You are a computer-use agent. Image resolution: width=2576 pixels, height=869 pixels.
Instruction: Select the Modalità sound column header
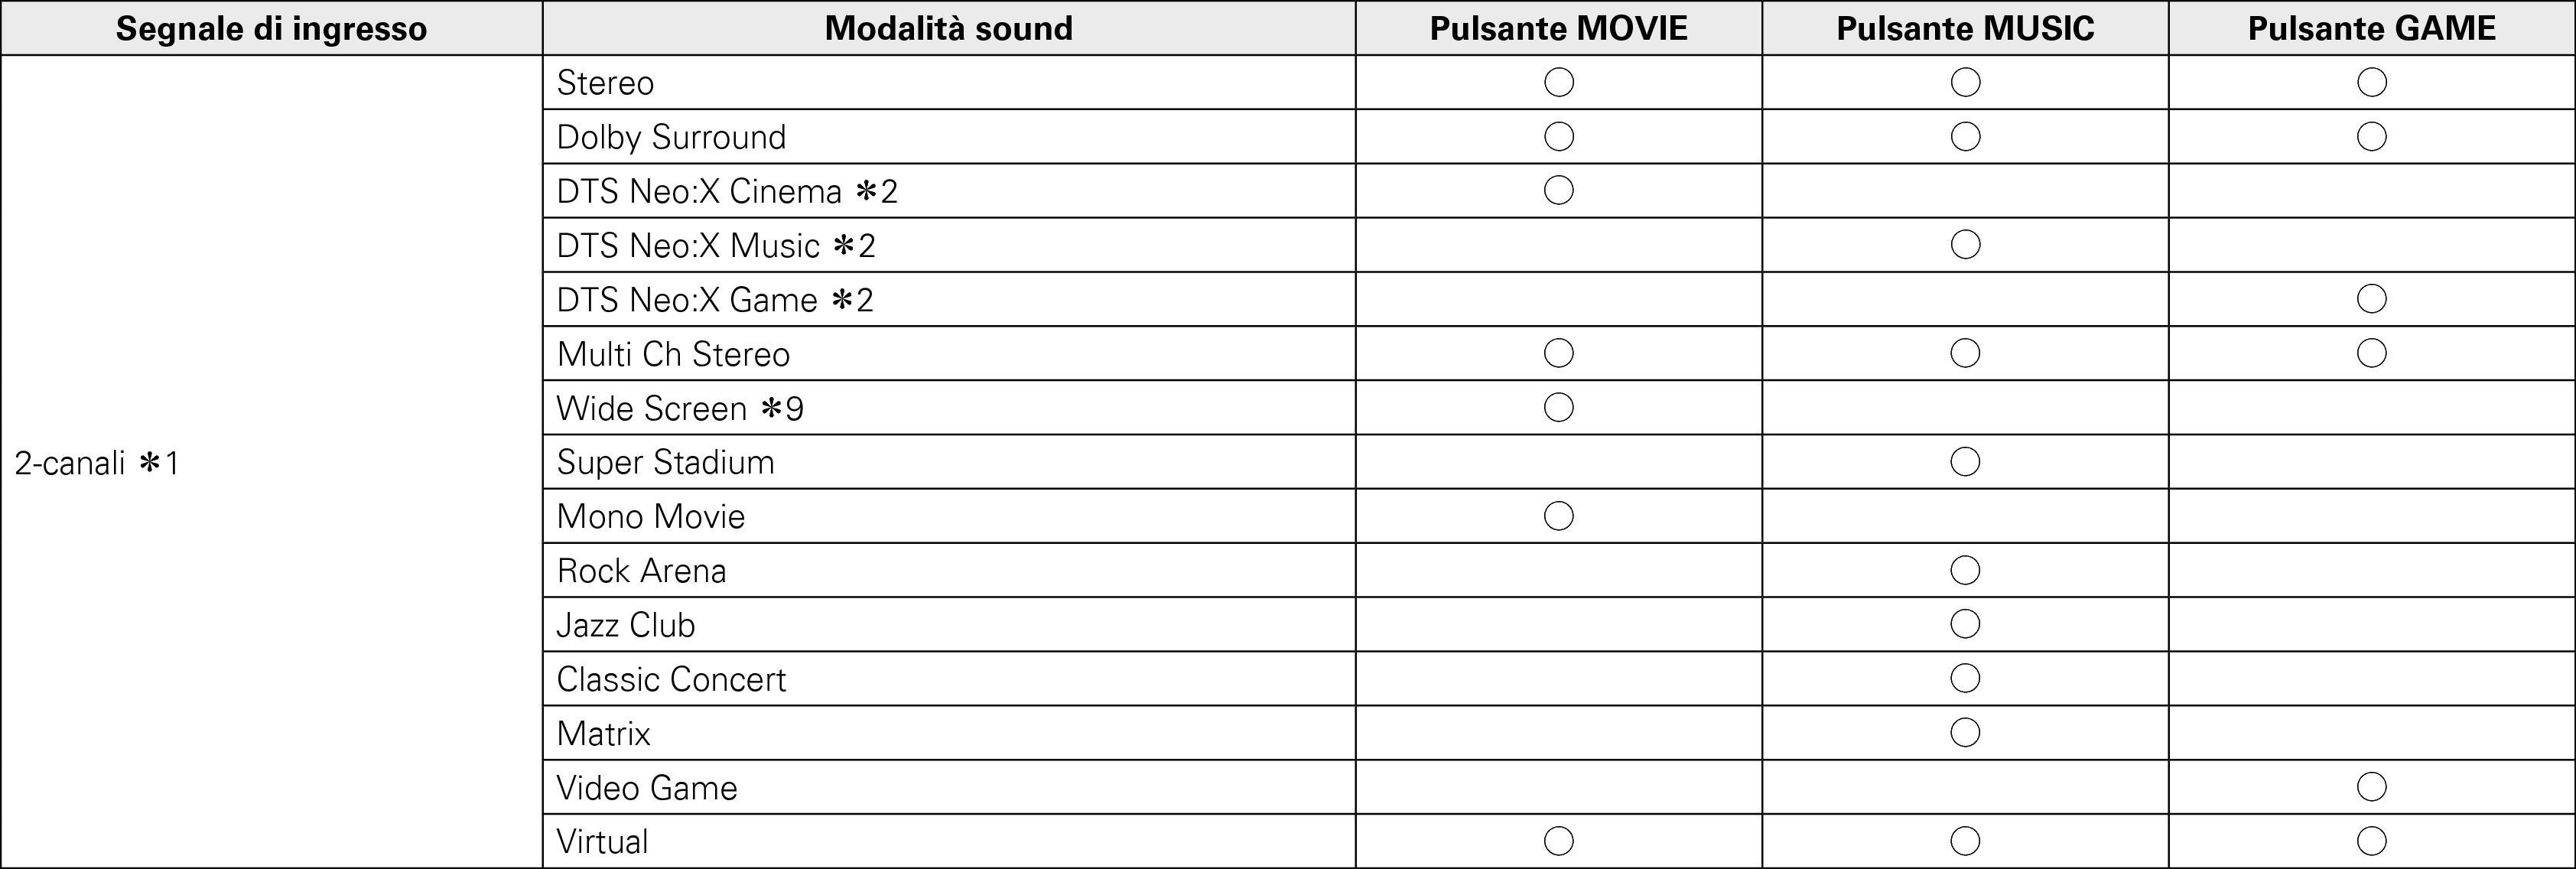point(948,28)
